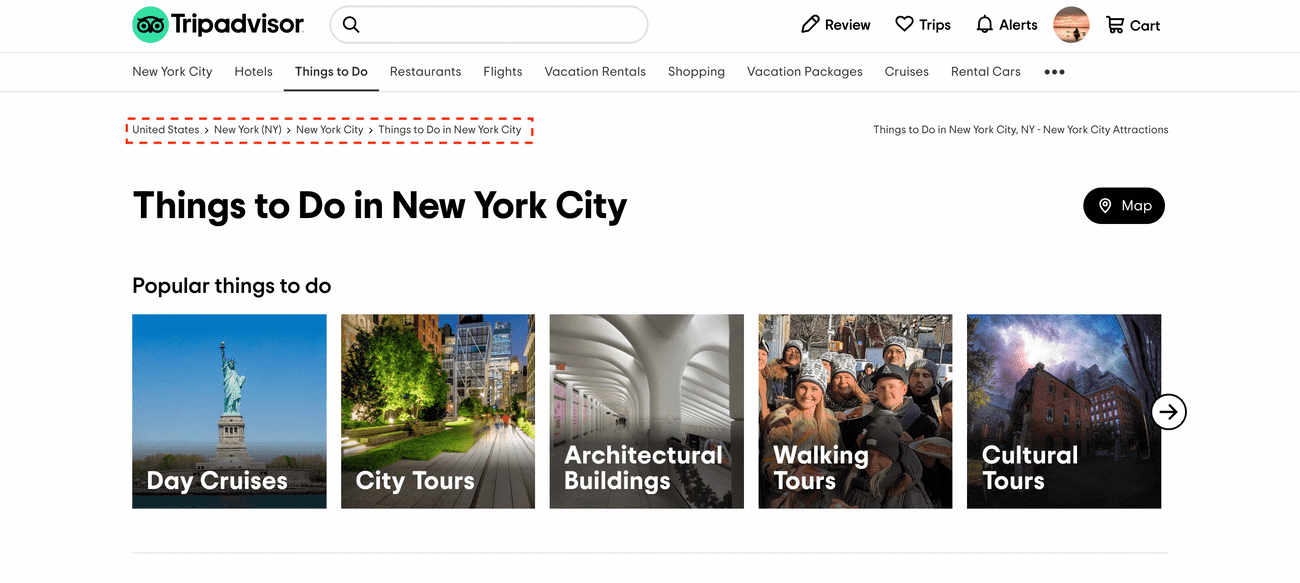Open the Walking Tours card
This screenshot has height=583, width=1300.
coord(855,412)
